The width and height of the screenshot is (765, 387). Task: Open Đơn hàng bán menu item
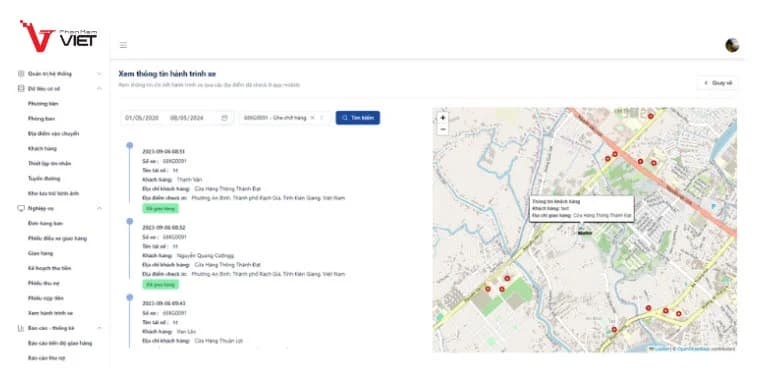(x=45, y=223)
